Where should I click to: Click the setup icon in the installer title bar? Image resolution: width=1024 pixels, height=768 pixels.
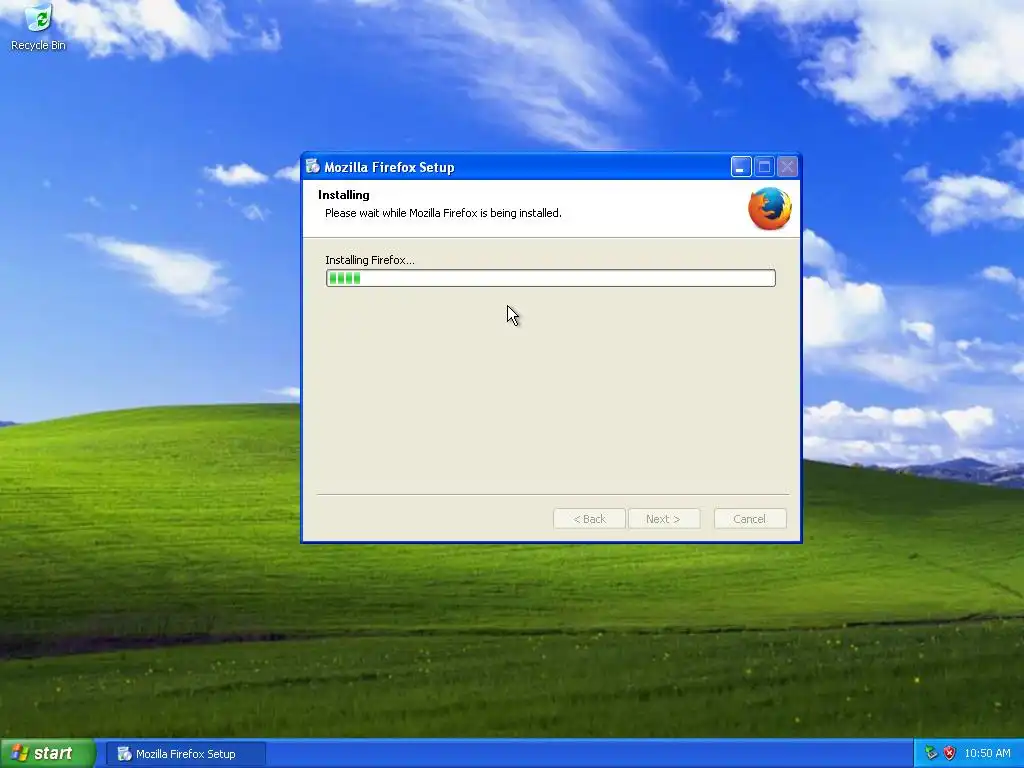pos(313,167)
